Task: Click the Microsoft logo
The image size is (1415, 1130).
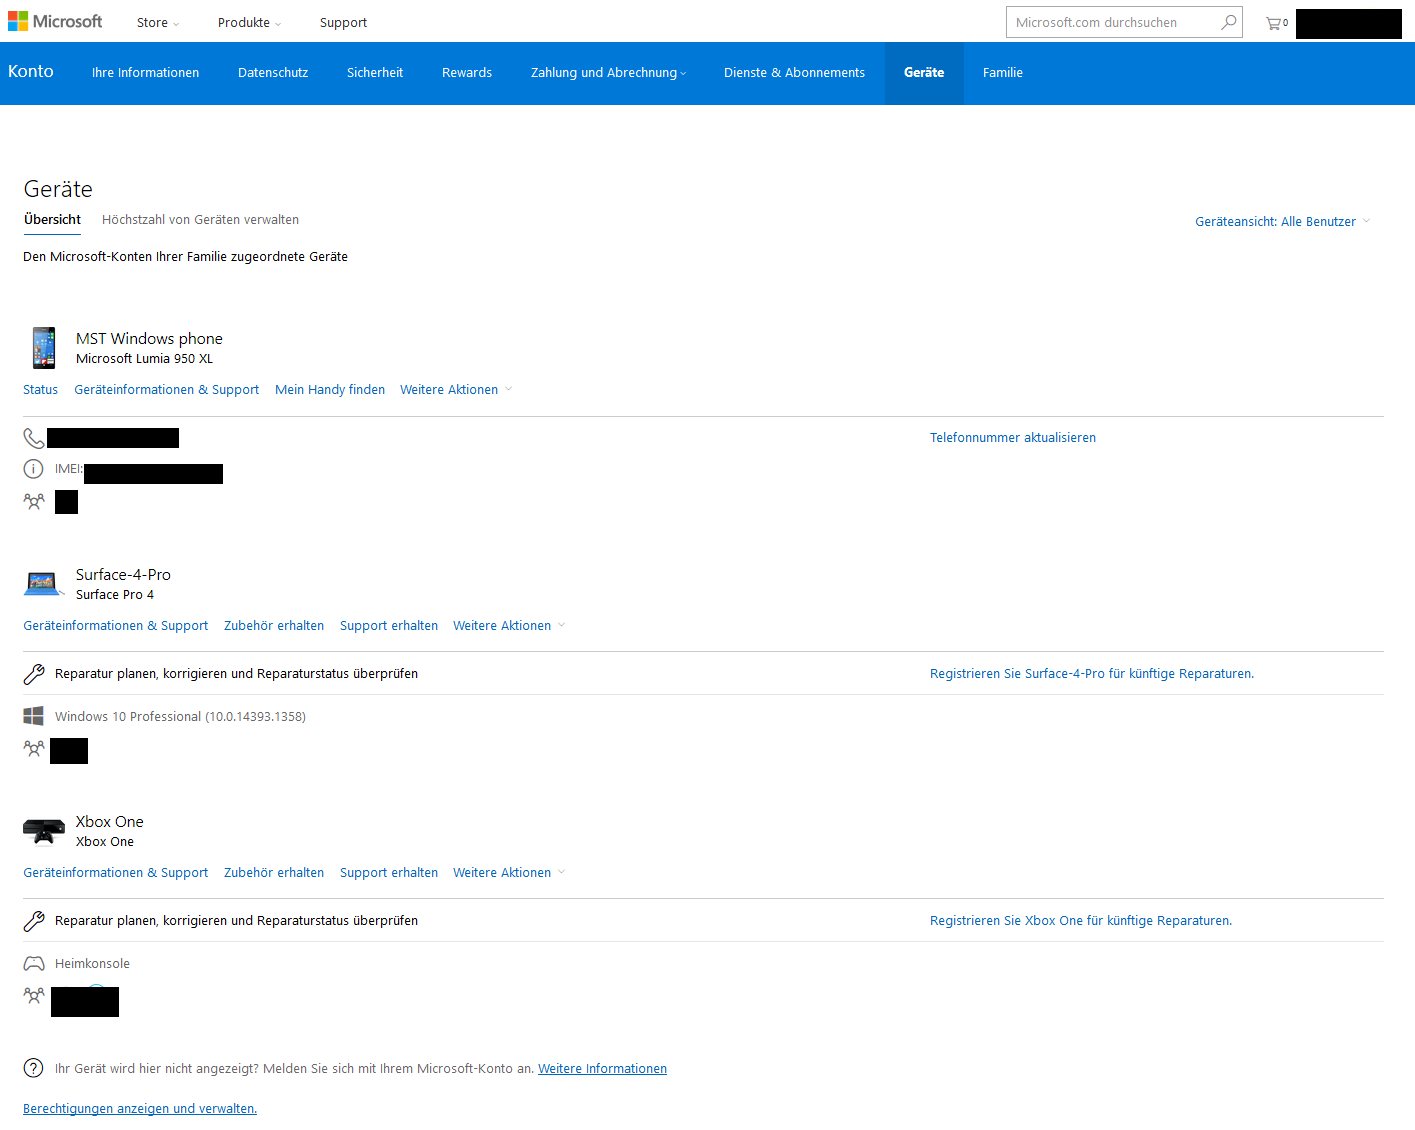Action: (55, 21)
